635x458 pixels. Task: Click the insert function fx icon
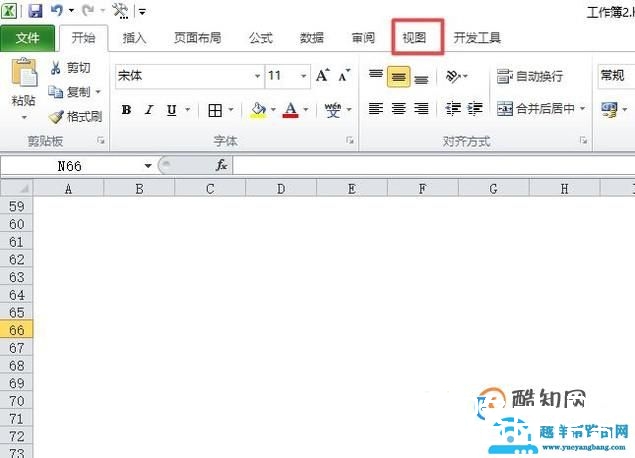pyautogui.click(x=221, y=166)
